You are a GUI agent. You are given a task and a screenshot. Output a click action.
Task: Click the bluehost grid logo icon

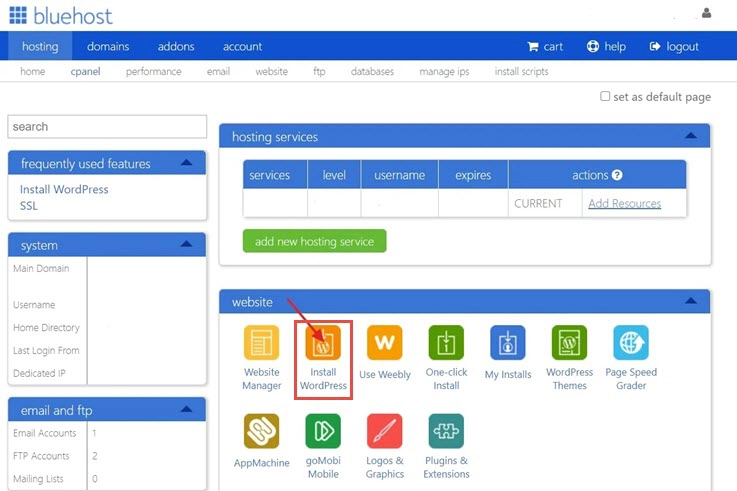18,15
